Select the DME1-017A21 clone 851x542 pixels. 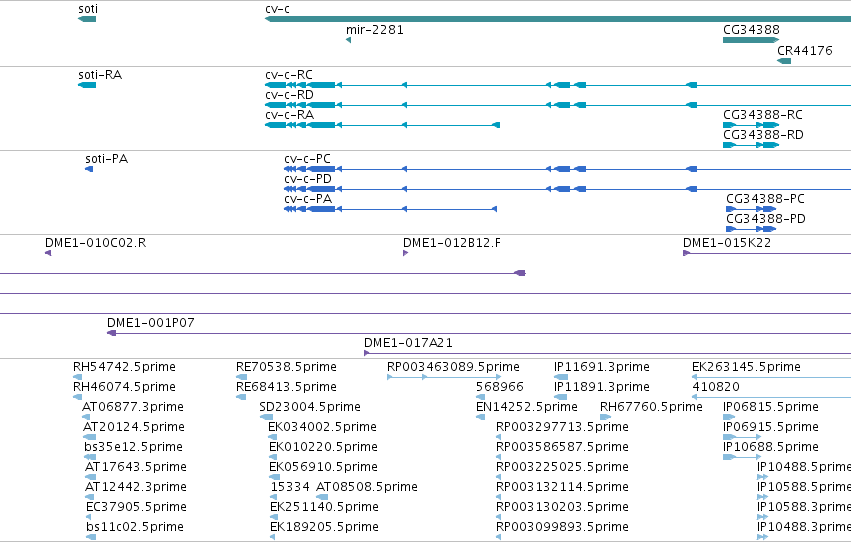(x=607, y=354)
